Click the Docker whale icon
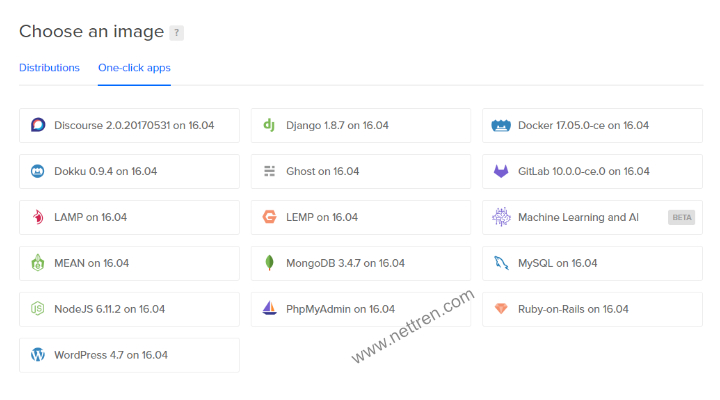Viewport: 720px width, 400px height. point(501,125)
